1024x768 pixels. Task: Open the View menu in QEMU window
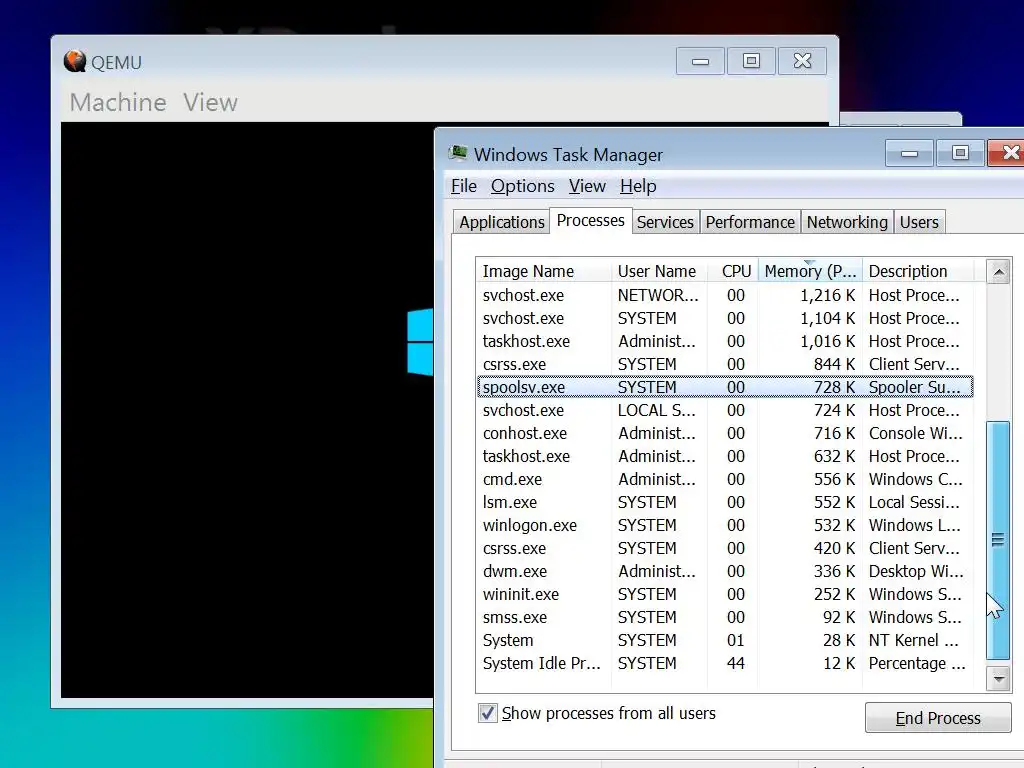click(x=210, y=103)
